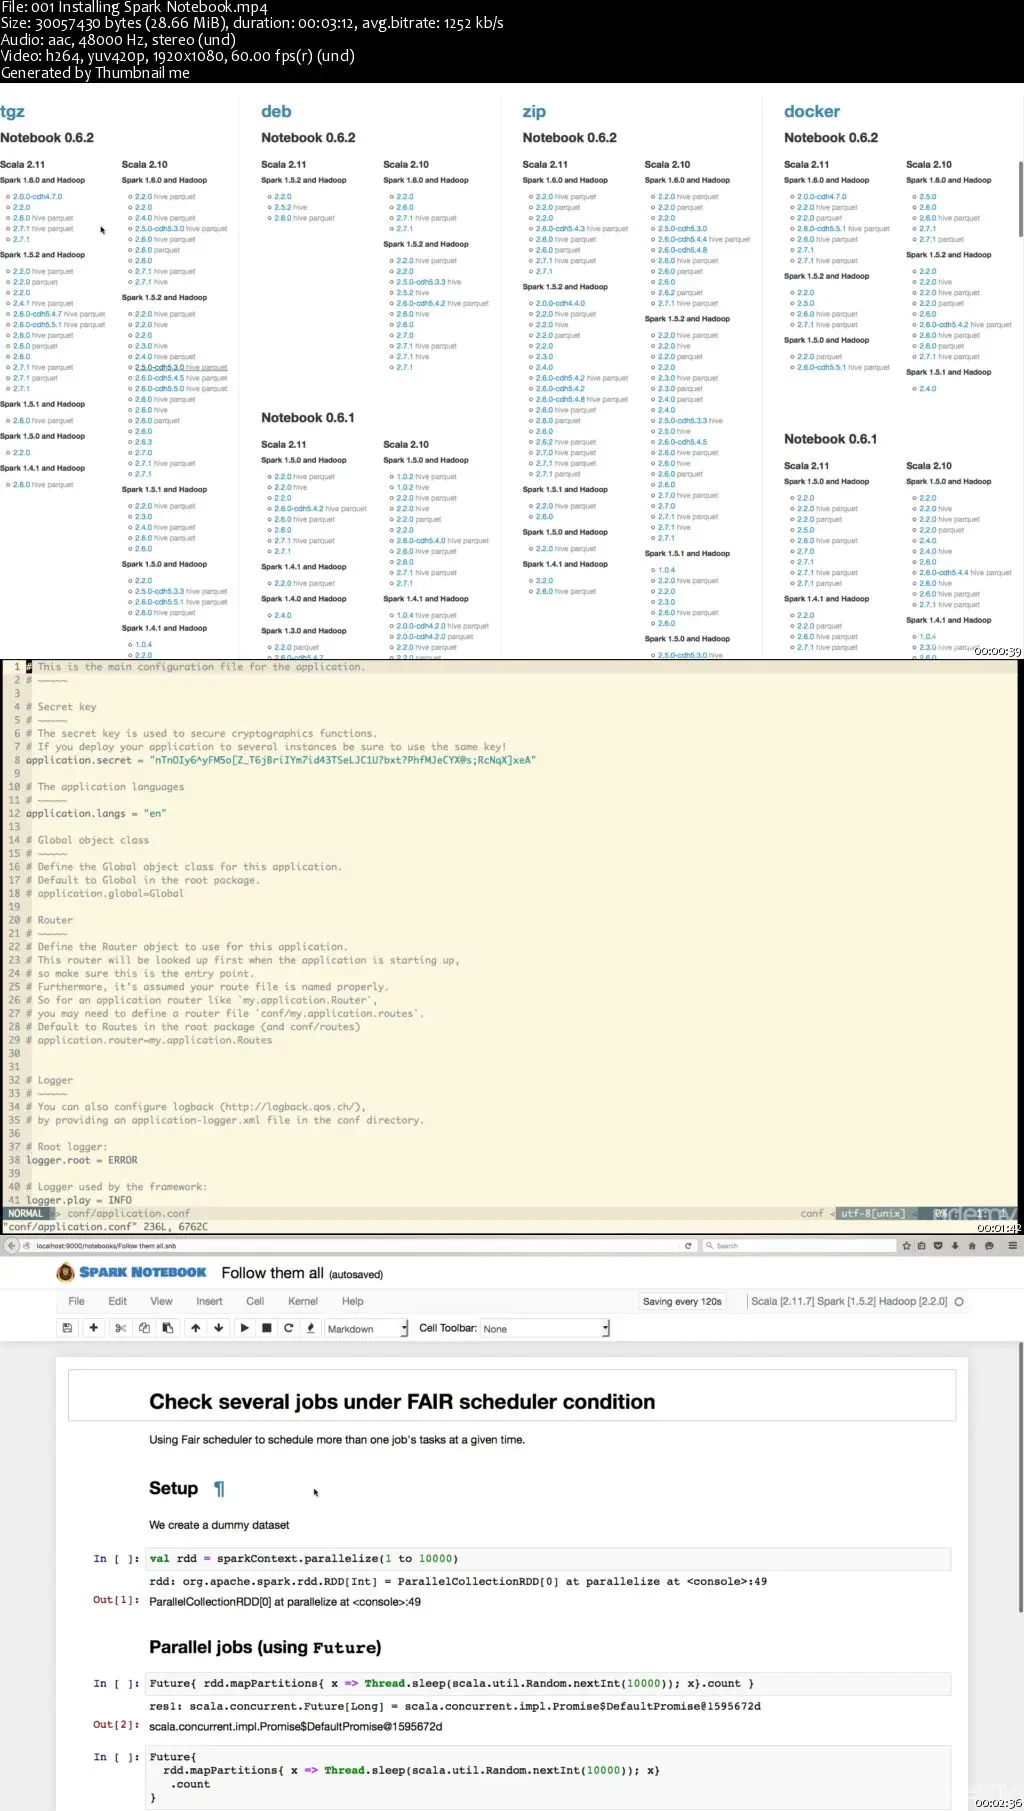Open the browser hamburger menu

click(x=1012, y=1246)
